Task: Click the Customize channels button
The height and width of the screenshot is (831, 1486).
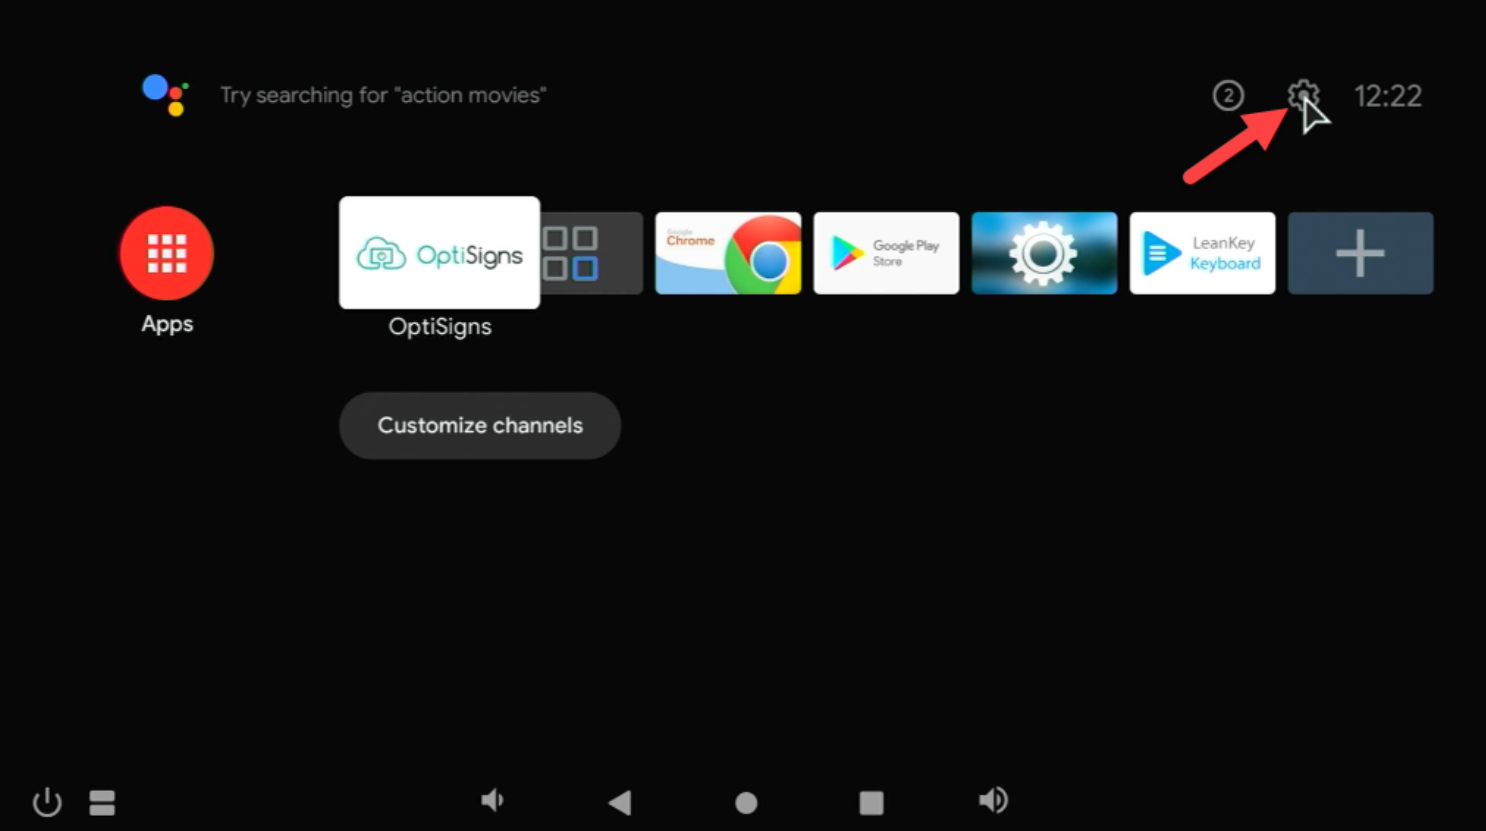Action: pyautogui.click(x=480, y=425)
